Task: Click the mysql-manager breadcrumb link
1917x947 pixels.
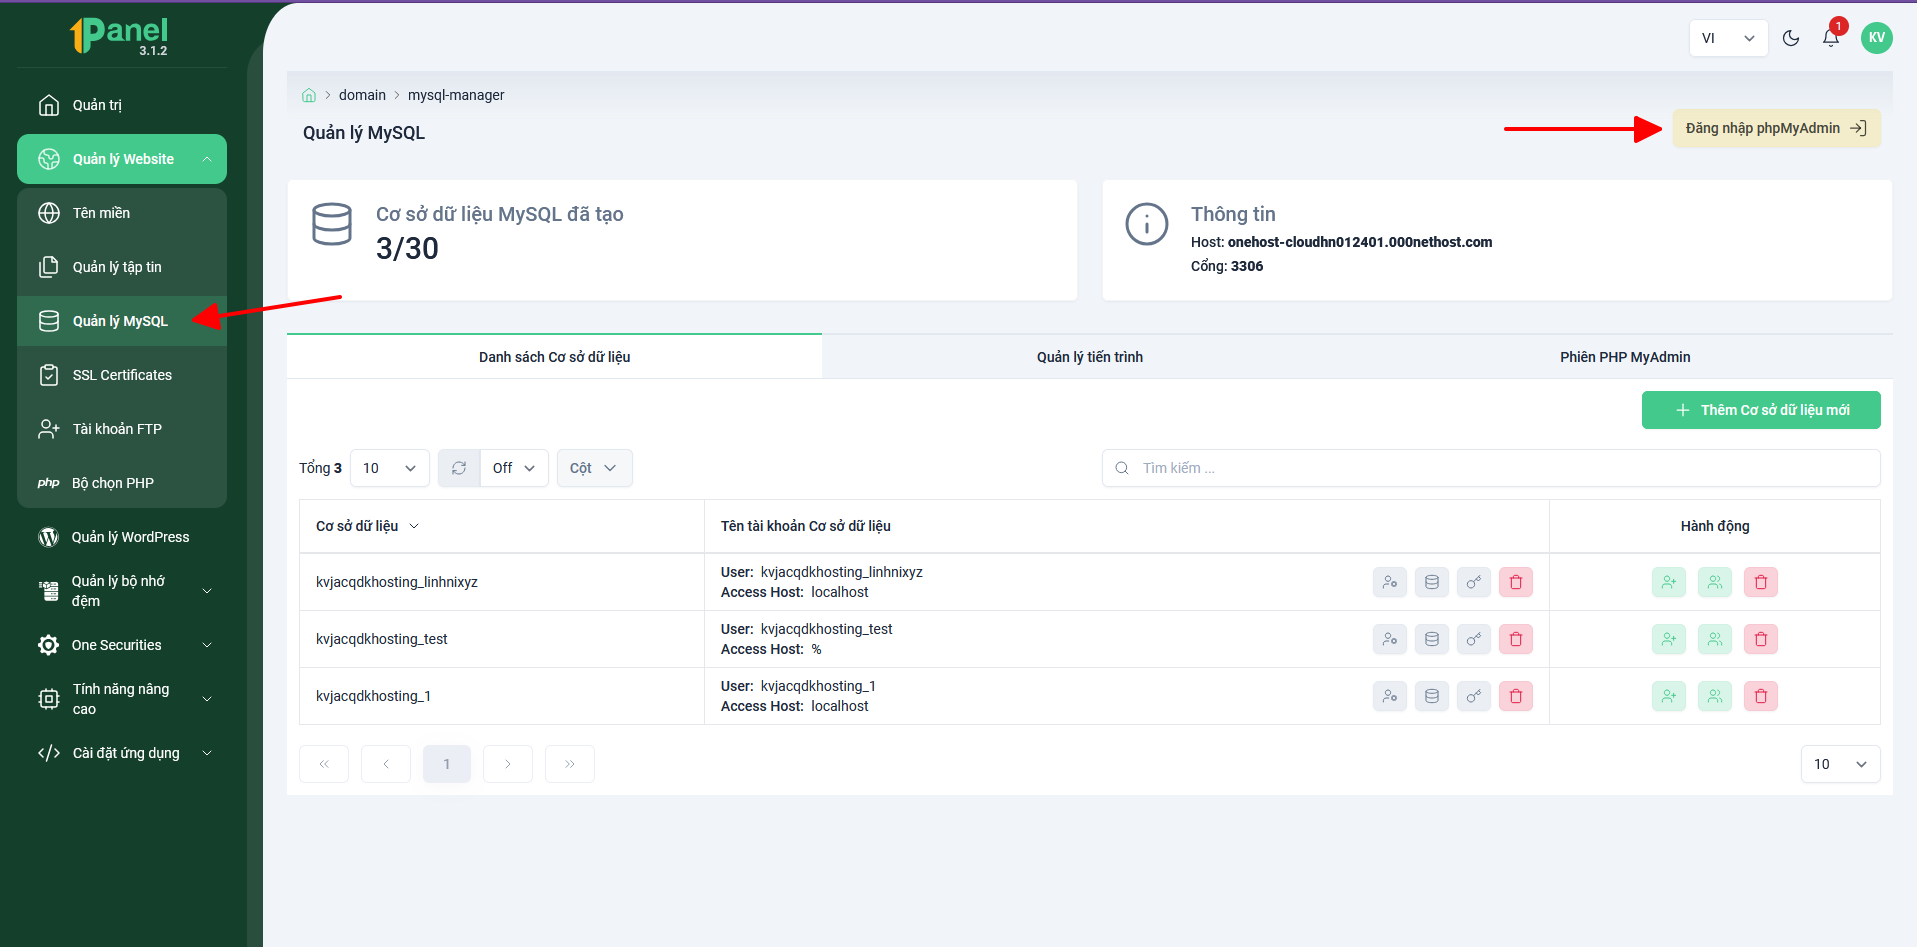Action: pos(456,95)
